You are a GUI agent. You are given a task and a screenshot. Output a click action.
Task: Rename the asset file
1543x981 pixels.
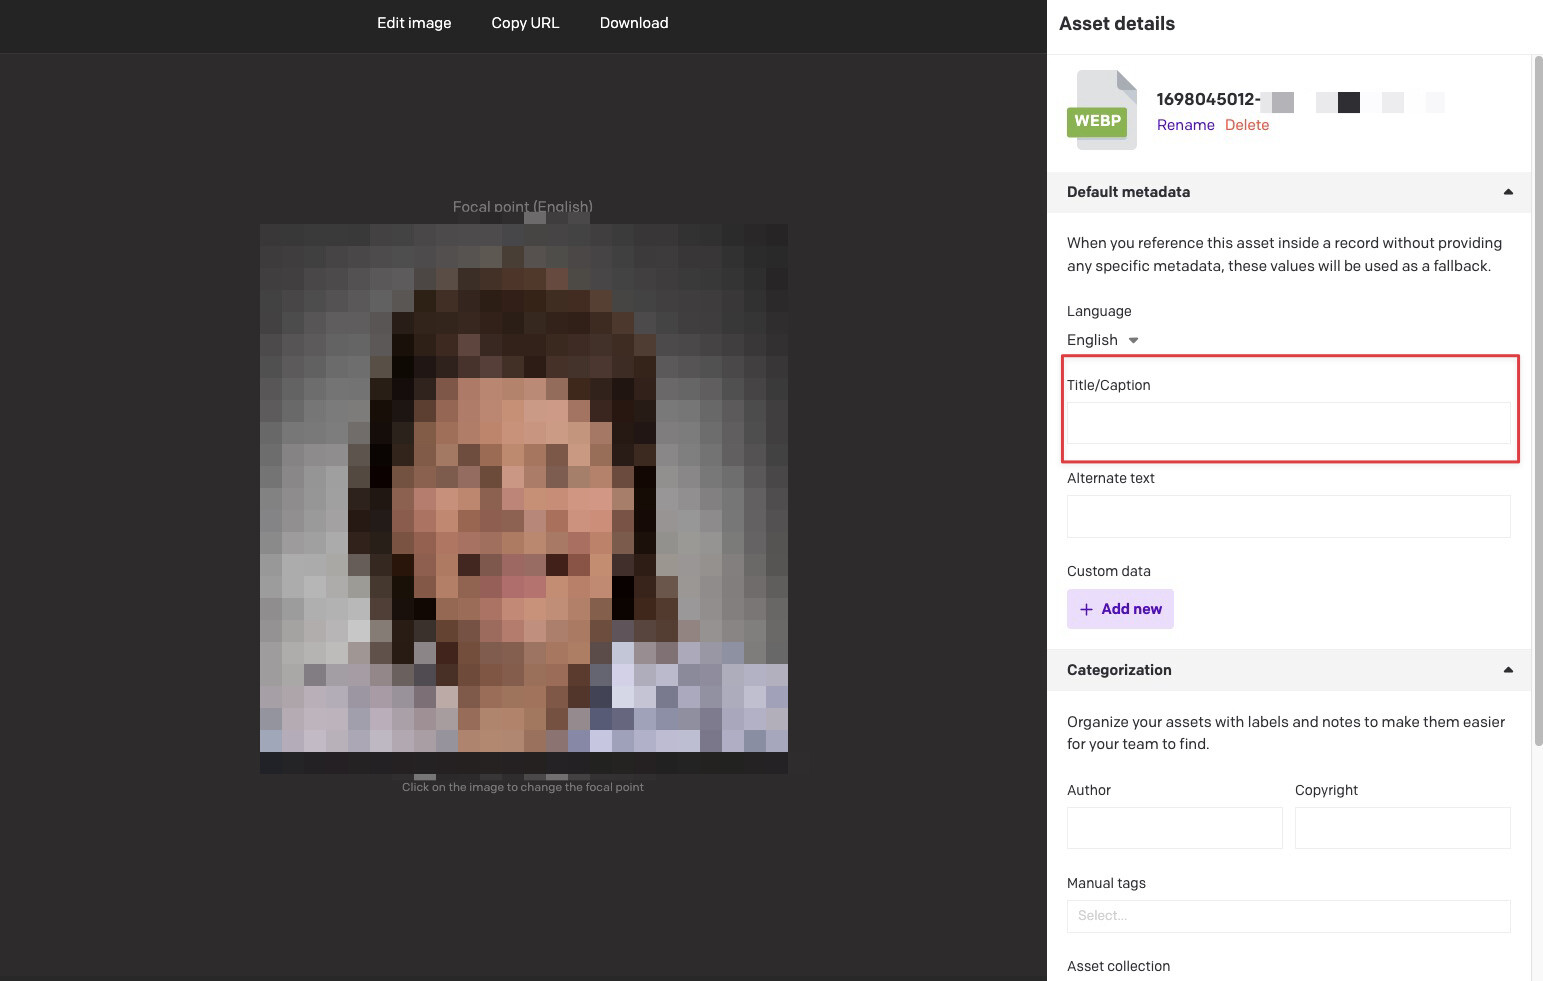(1186, 125)
